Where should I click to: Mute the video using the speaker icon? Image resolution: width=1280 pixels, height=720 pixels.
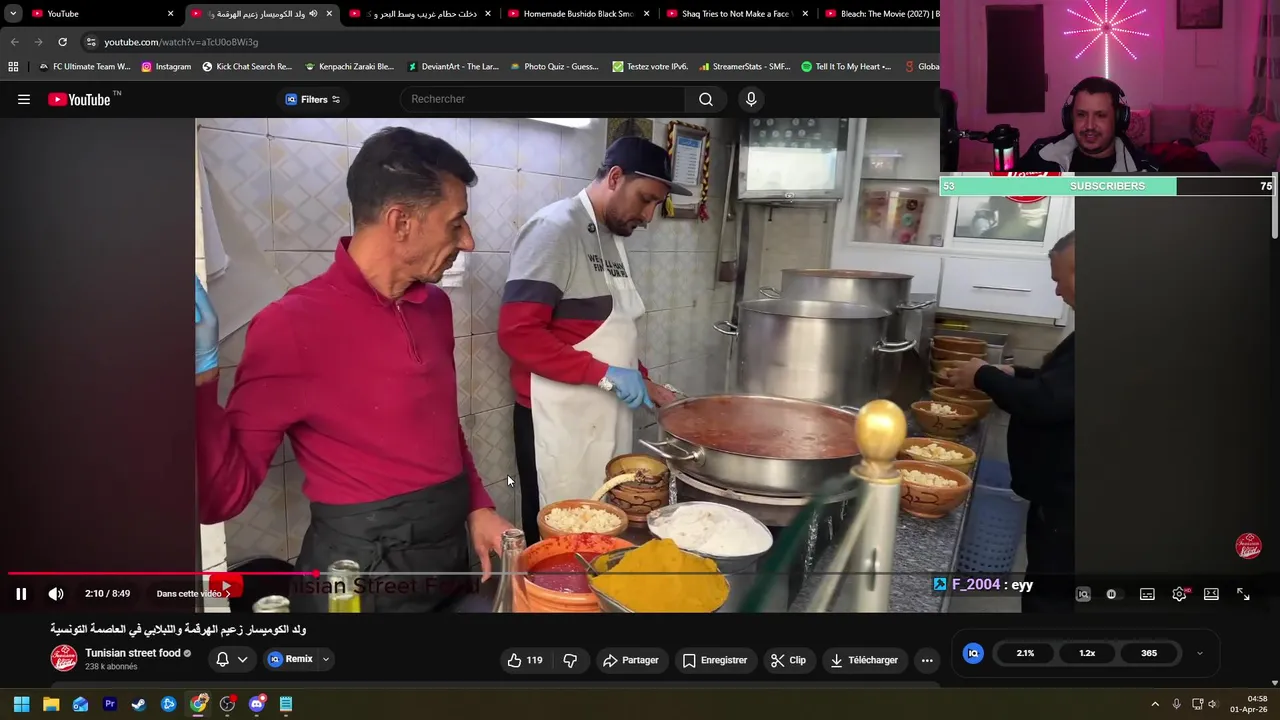click(56, 594)
